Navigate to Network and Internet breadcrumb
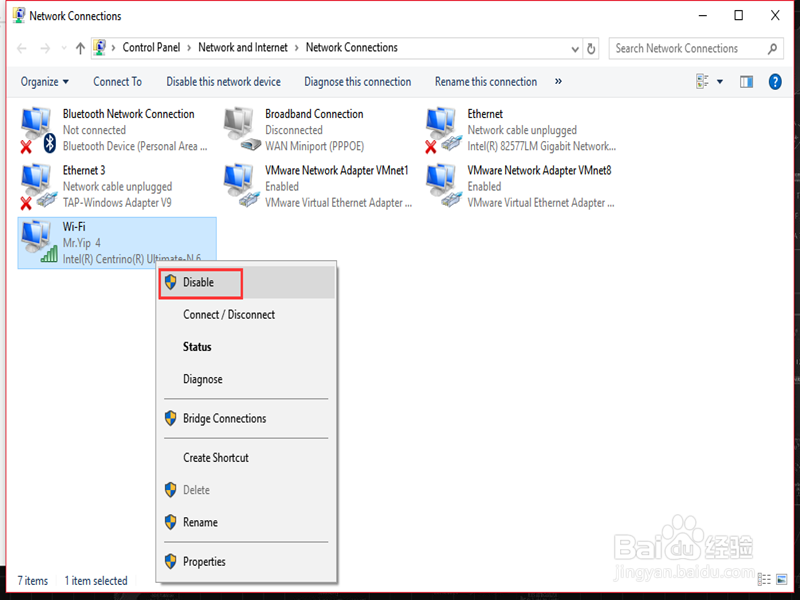 click(x=243, y=47)
